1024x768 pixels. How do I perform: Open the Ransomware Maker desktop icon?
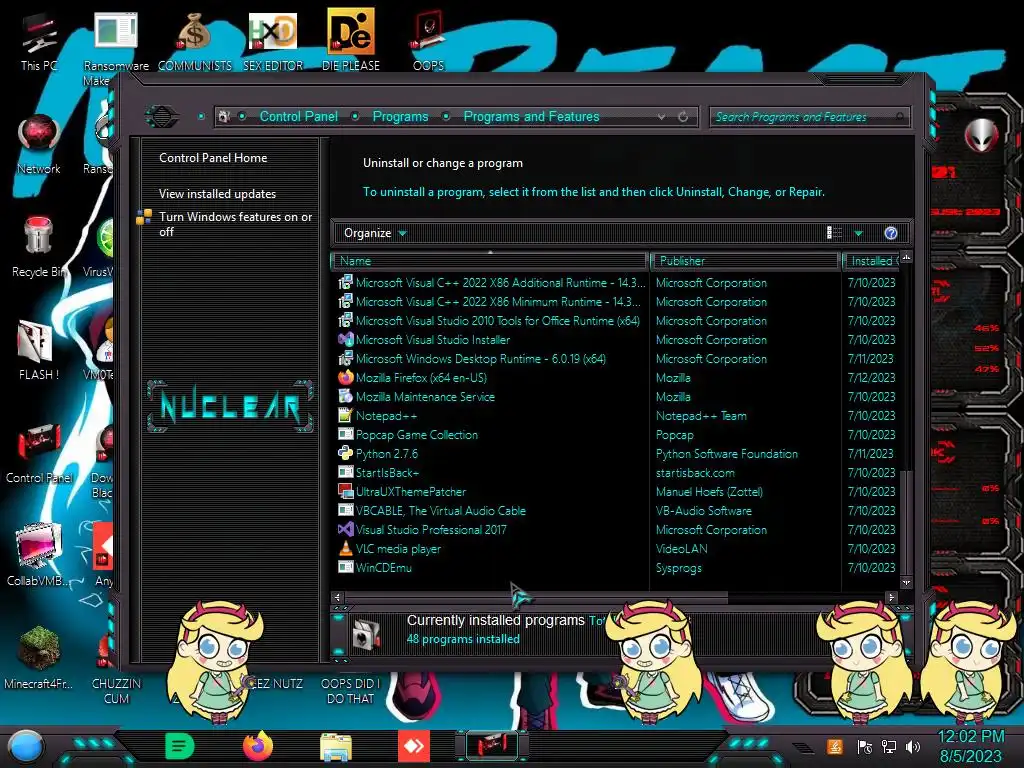coord(116,47)
